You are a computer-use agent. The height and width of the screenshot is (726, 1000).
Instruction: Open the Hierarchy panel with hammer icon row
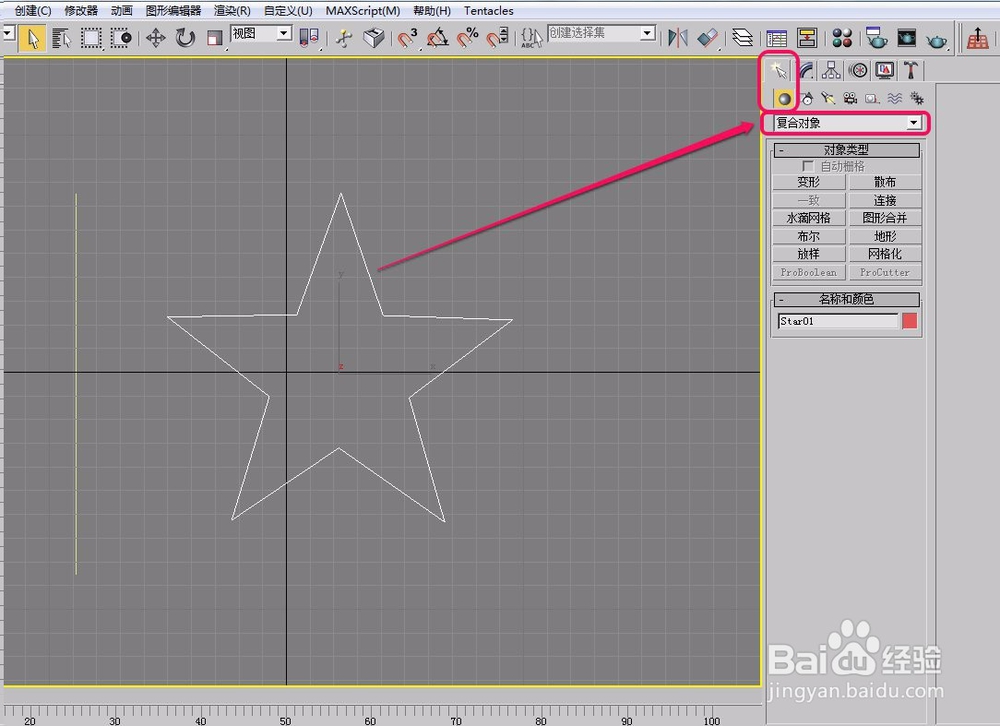[830, 70]
